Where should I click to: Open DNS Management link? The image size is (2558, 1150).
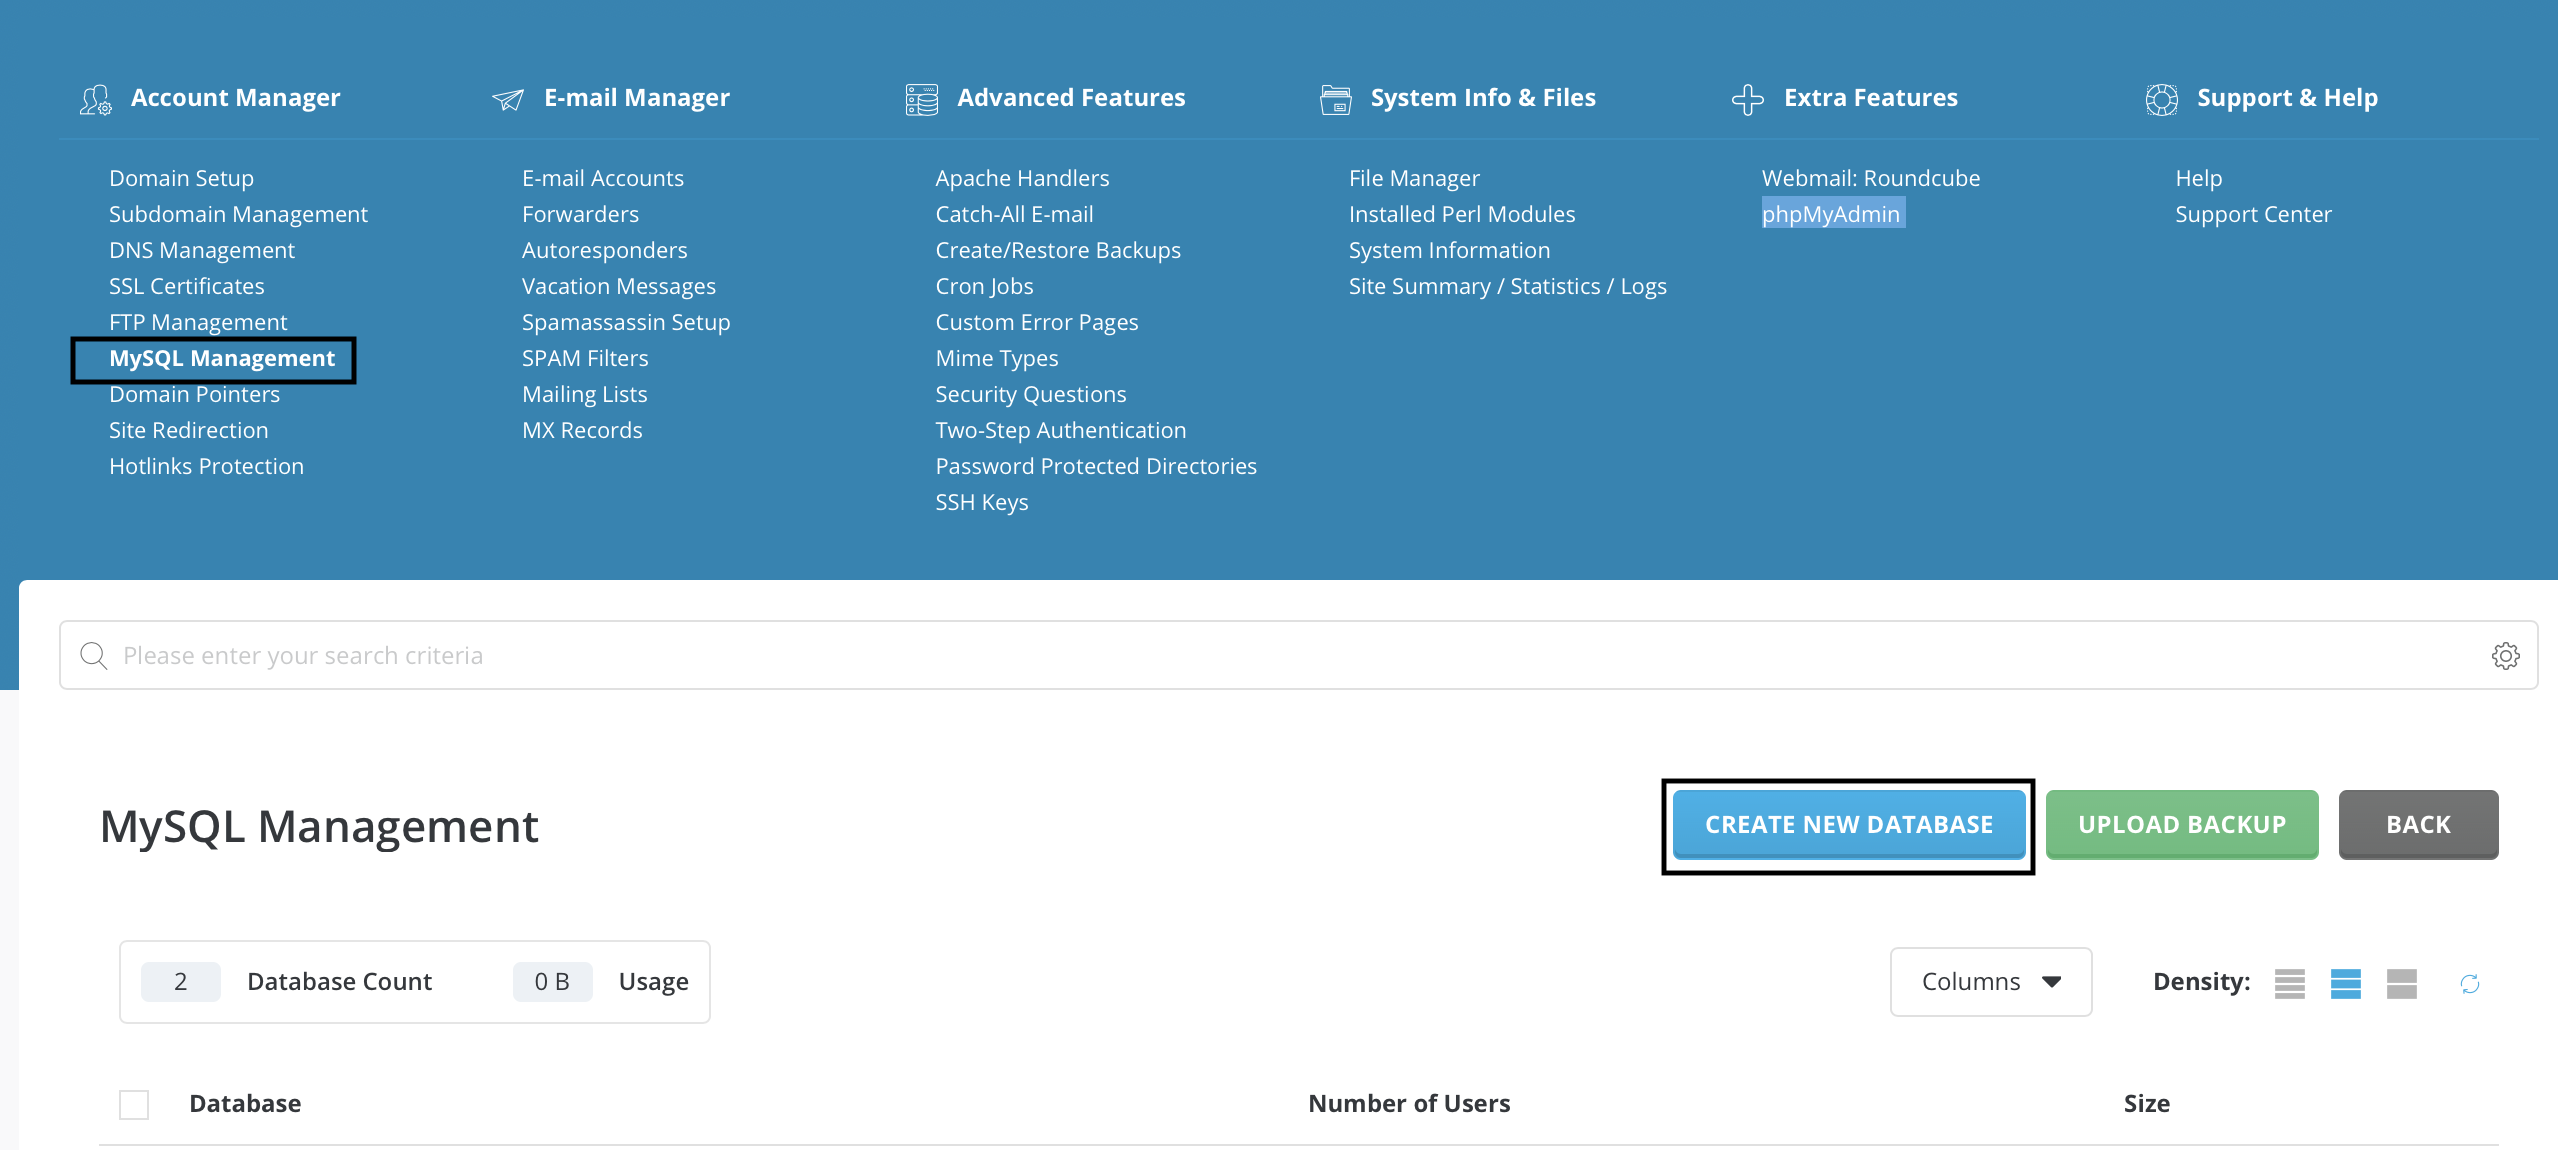coord(202,250)
